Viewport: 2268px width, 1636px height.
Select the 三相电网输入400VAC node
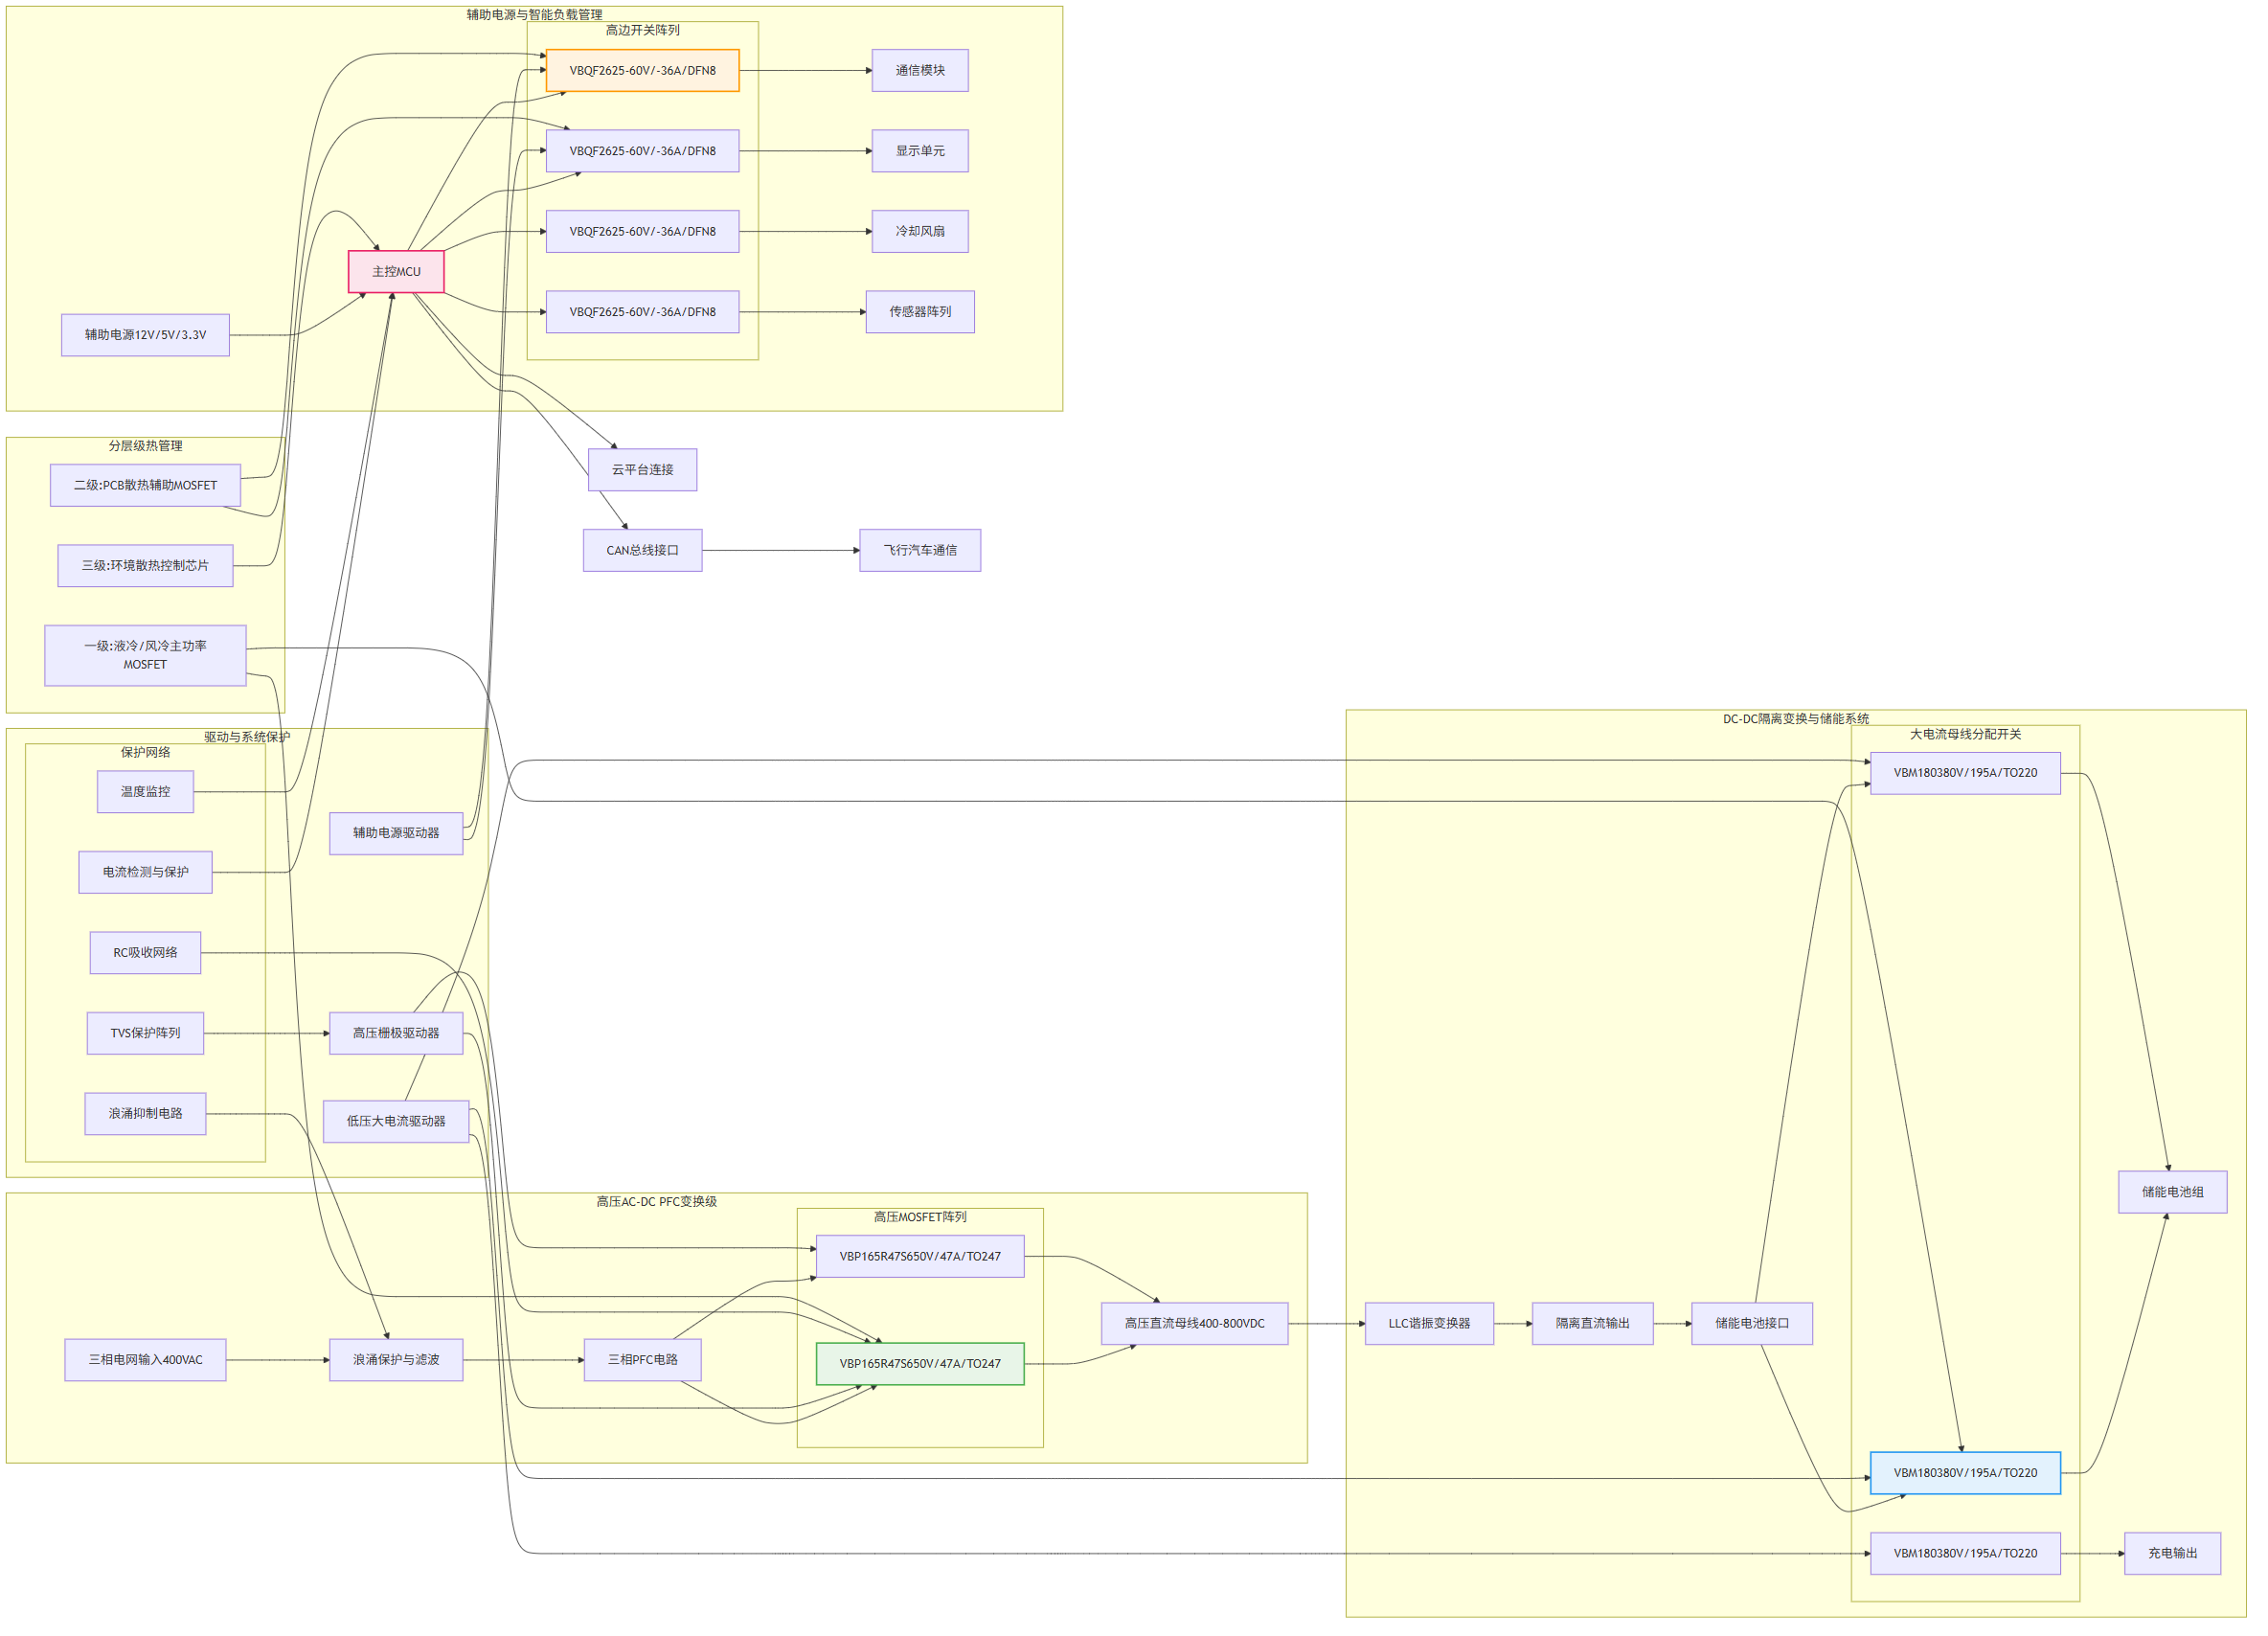(x=145, y=1360)
